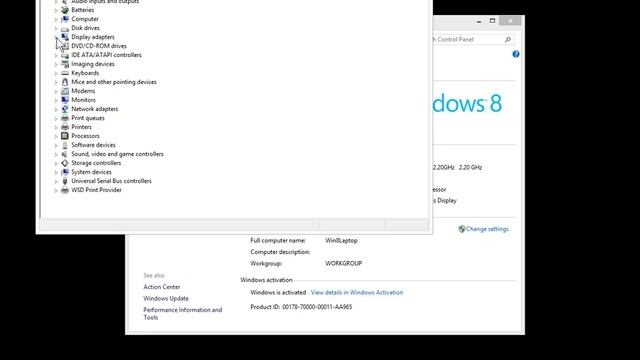Open Performance Information and Tools
This screenshot has width=640, height=360.
183,313
